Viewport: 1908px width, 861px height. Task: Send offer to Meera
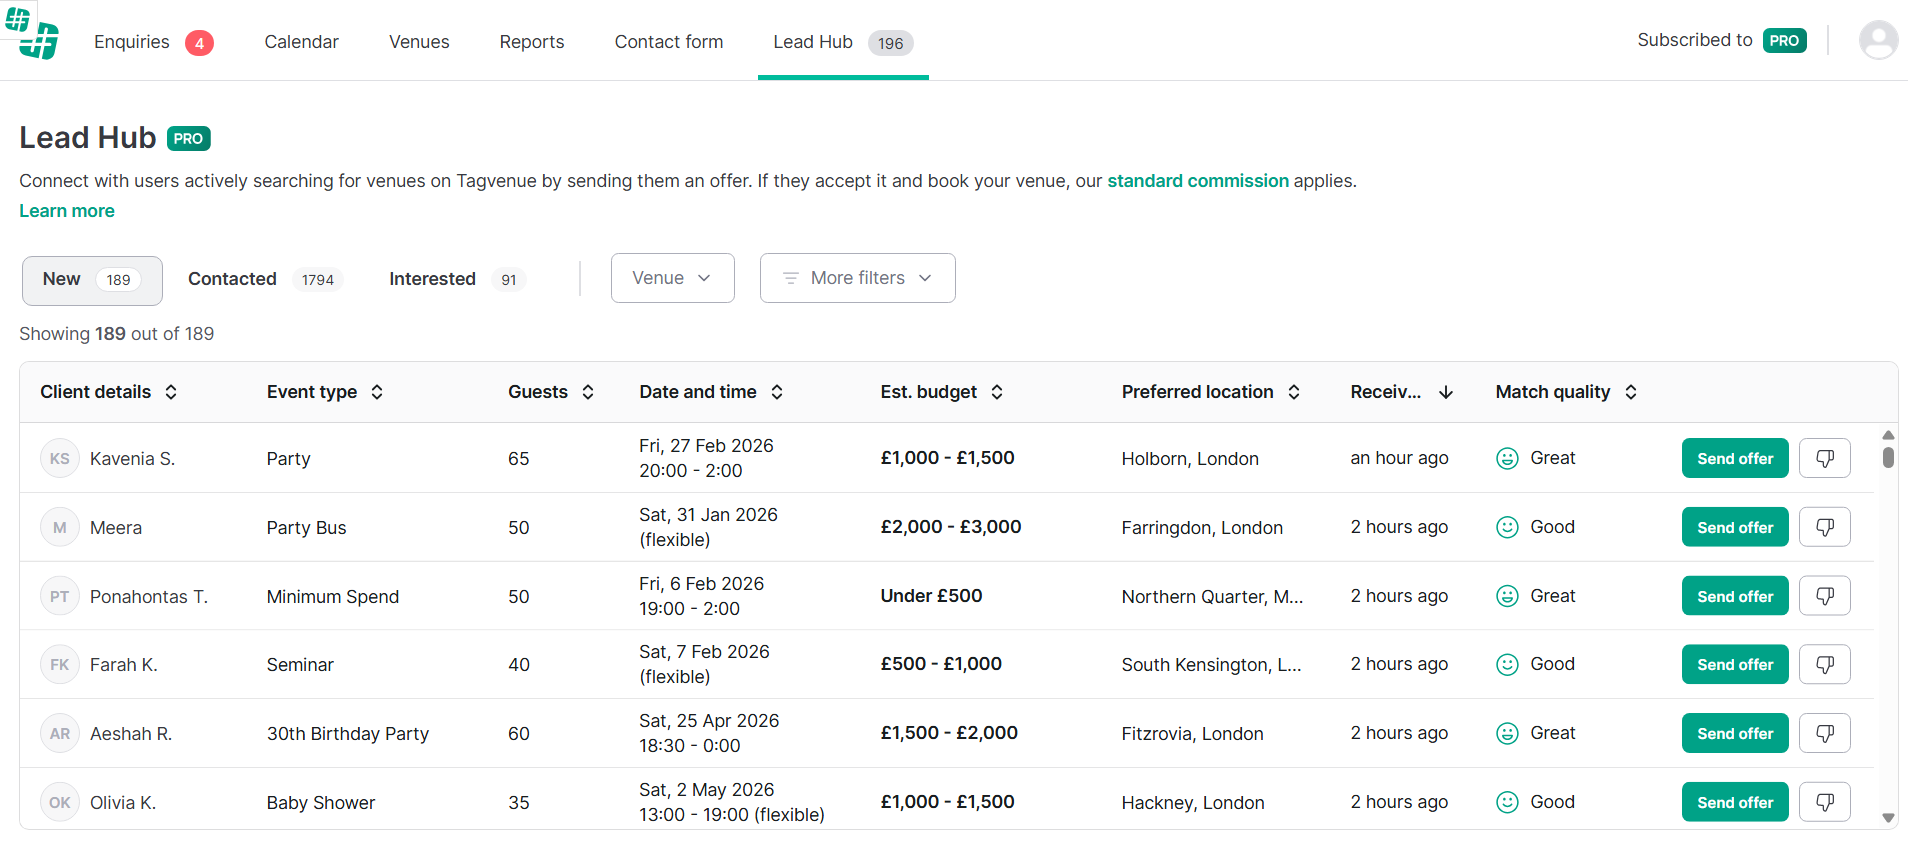point(1735,527)
